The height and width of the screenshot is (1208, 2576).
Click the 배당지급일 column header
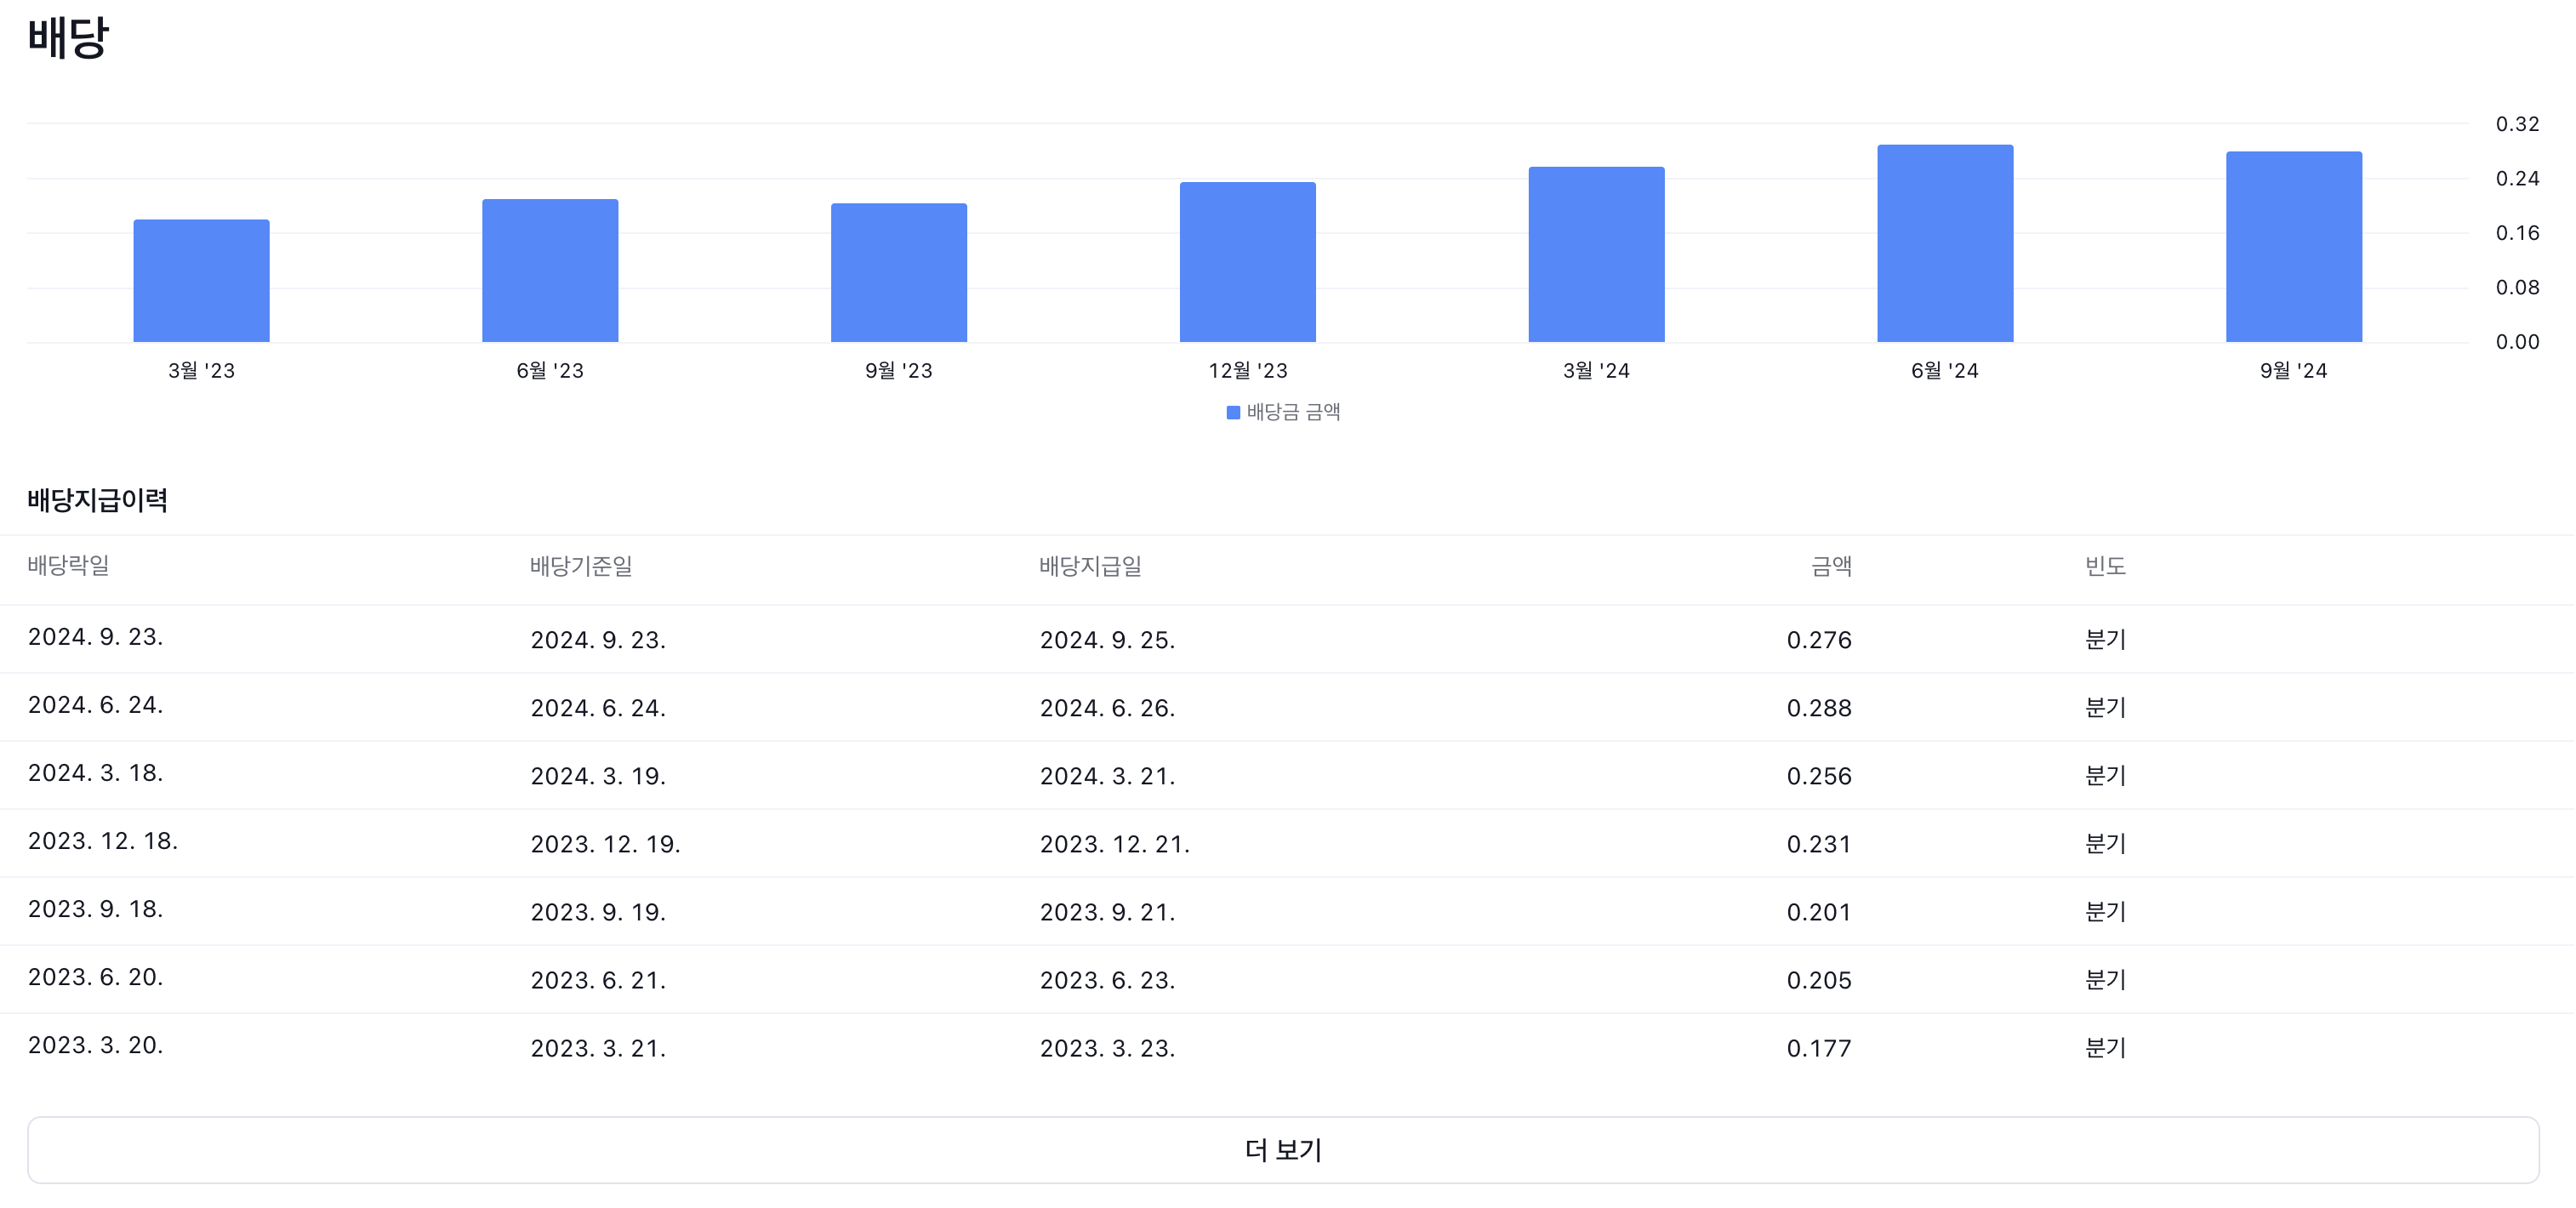(x=1090, y=566)
